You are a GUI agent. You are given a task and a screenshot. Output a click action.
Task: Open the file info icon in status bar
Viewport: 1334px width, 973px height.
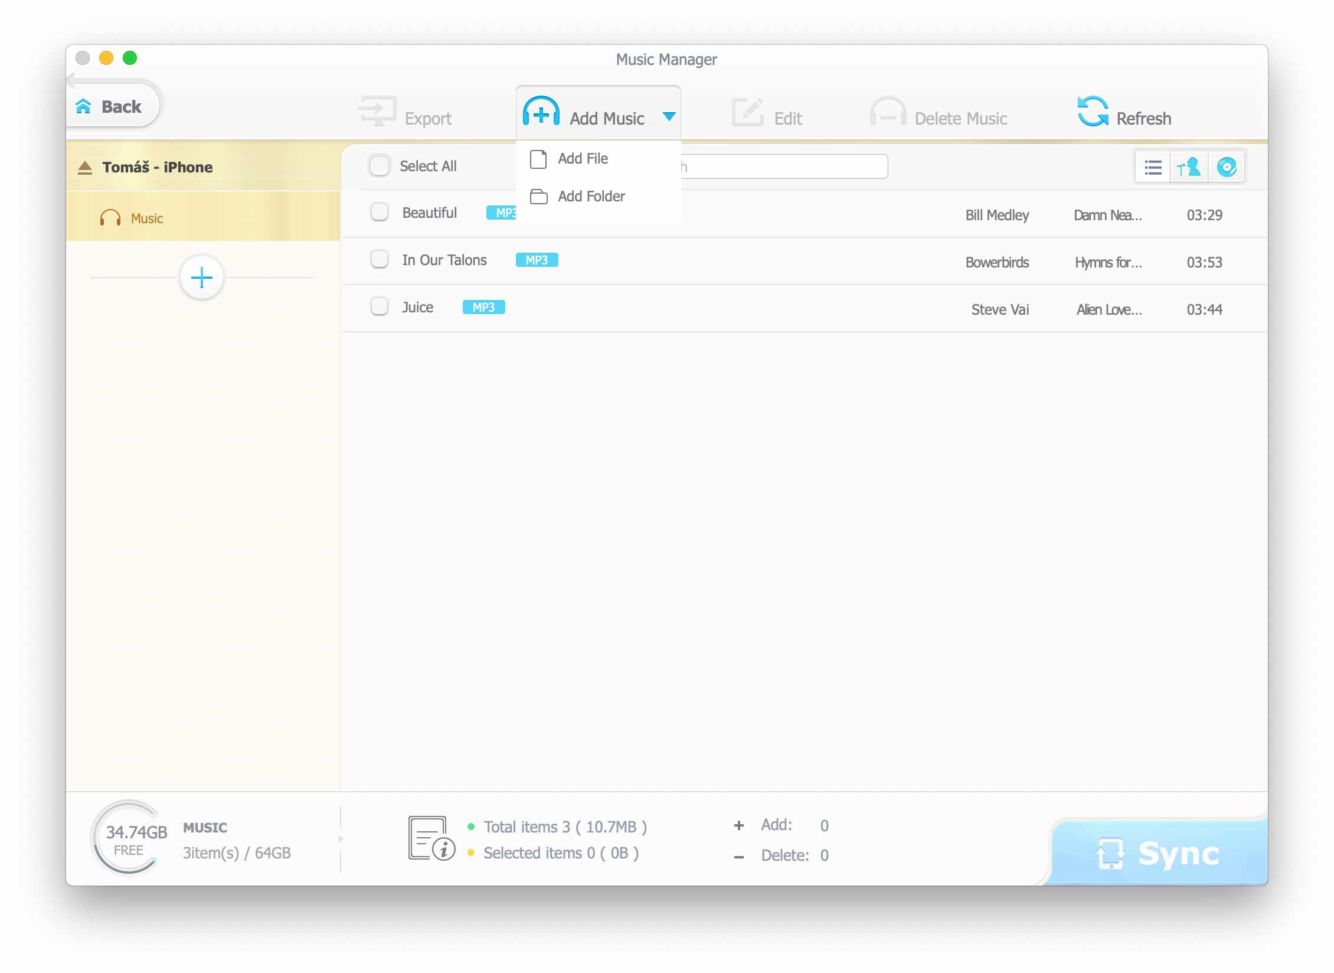coord(431,839)
